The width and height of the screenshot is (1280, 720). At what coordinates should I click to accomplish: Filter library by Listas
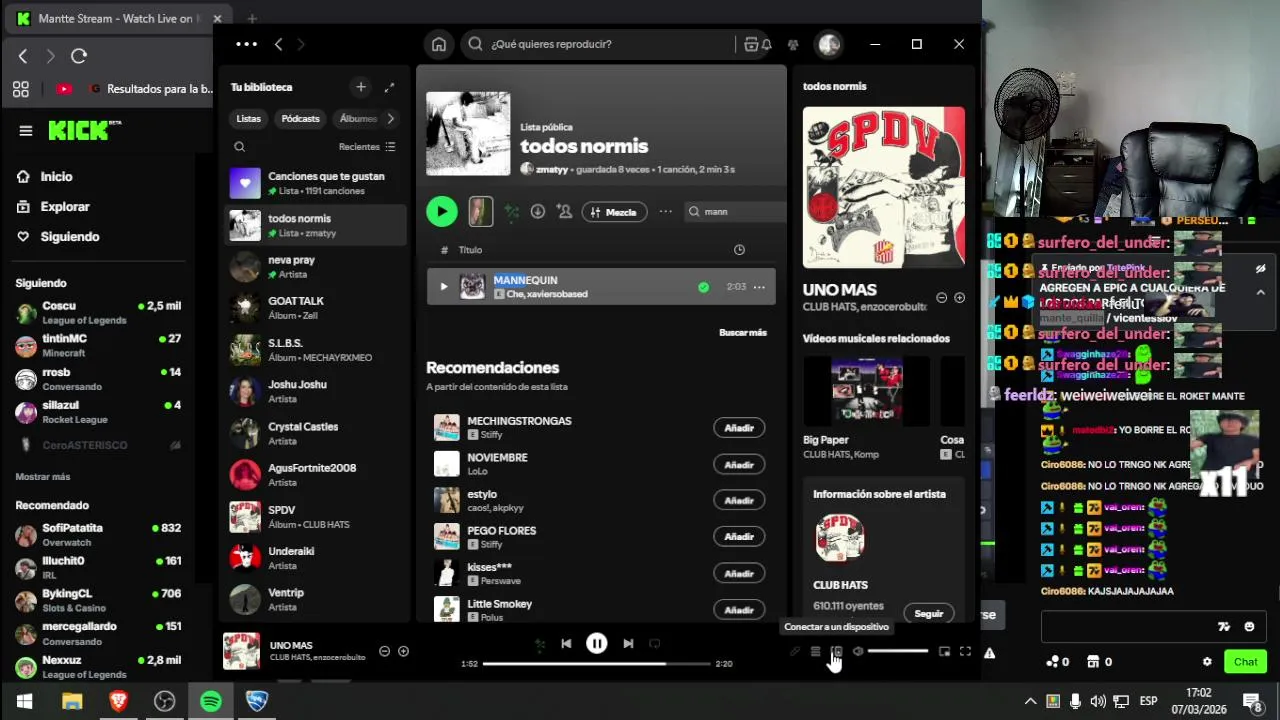[248, 119]
